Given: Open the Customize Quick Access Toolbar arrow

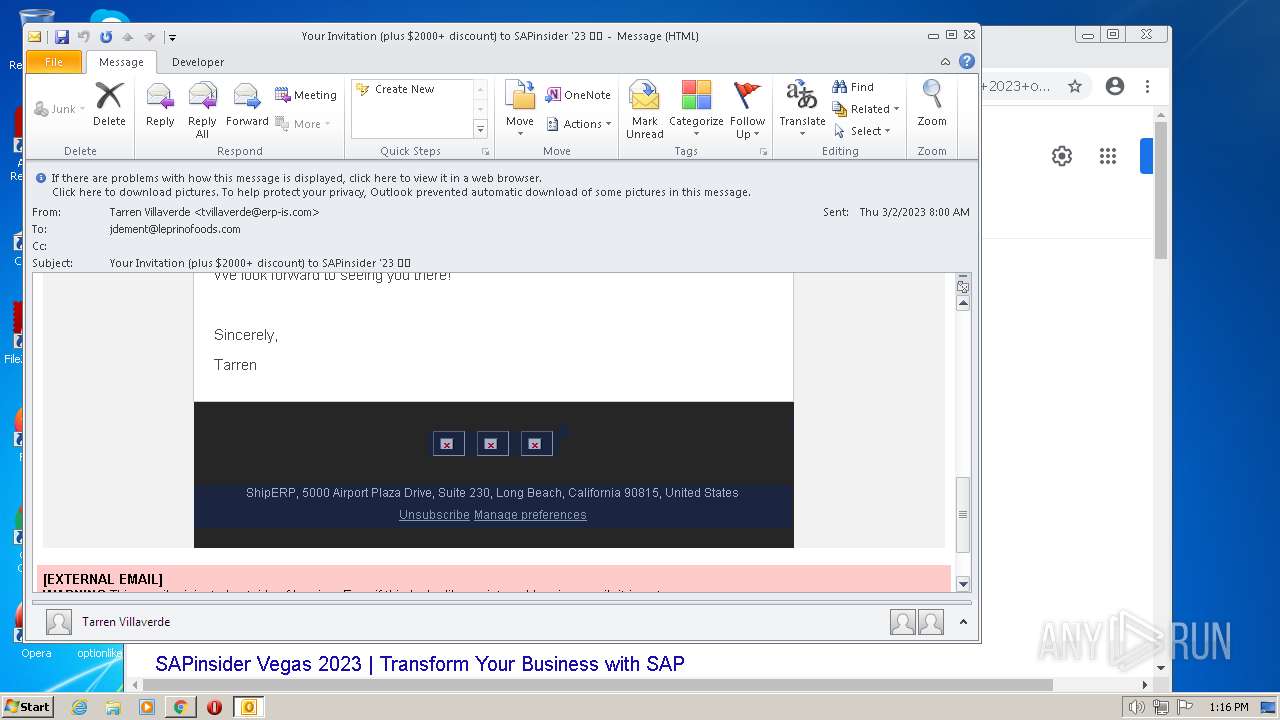Looking at the screenshot, I should (x=172, y=37).
